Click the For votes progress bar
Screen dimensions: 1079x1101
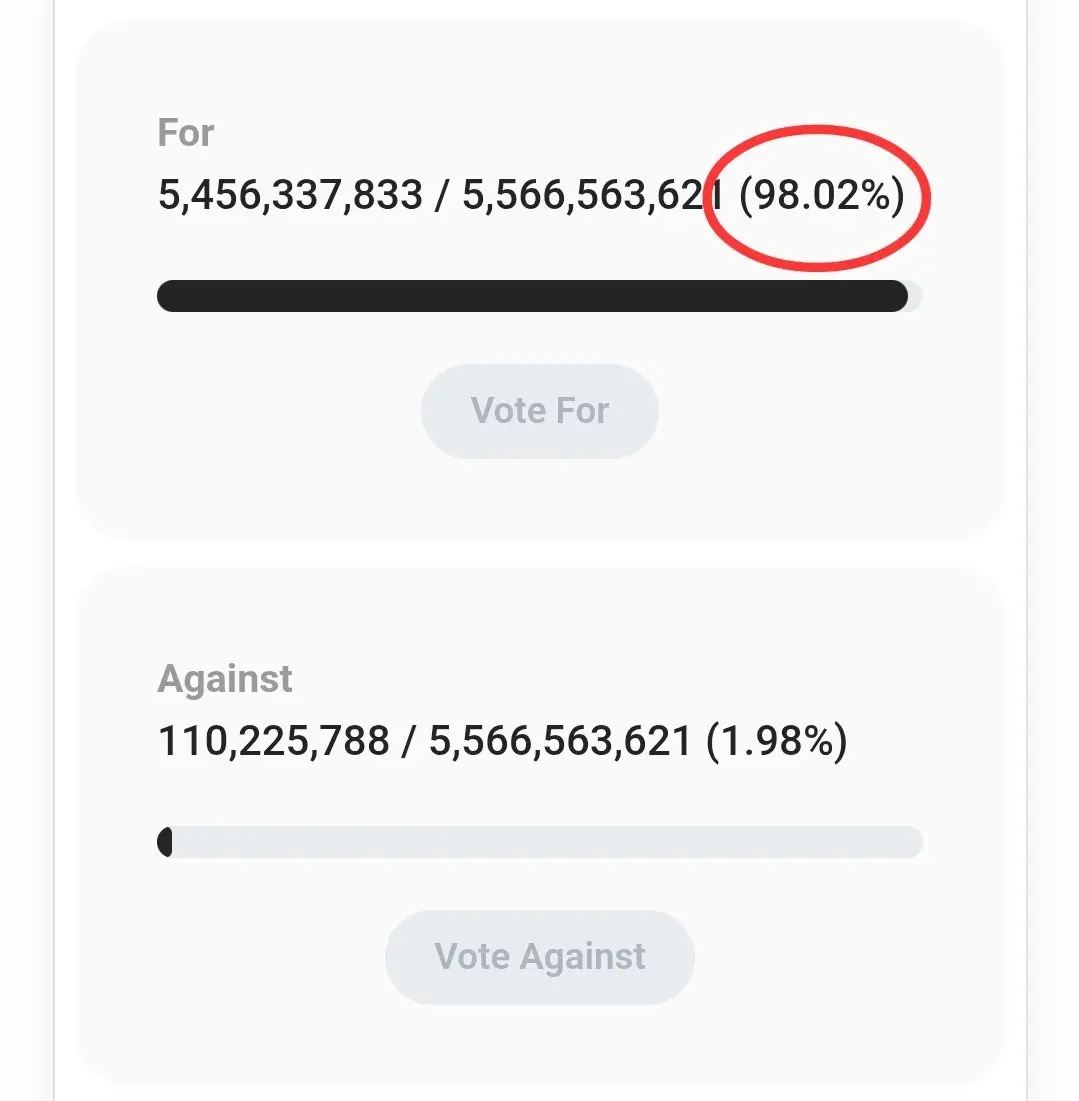532,296
